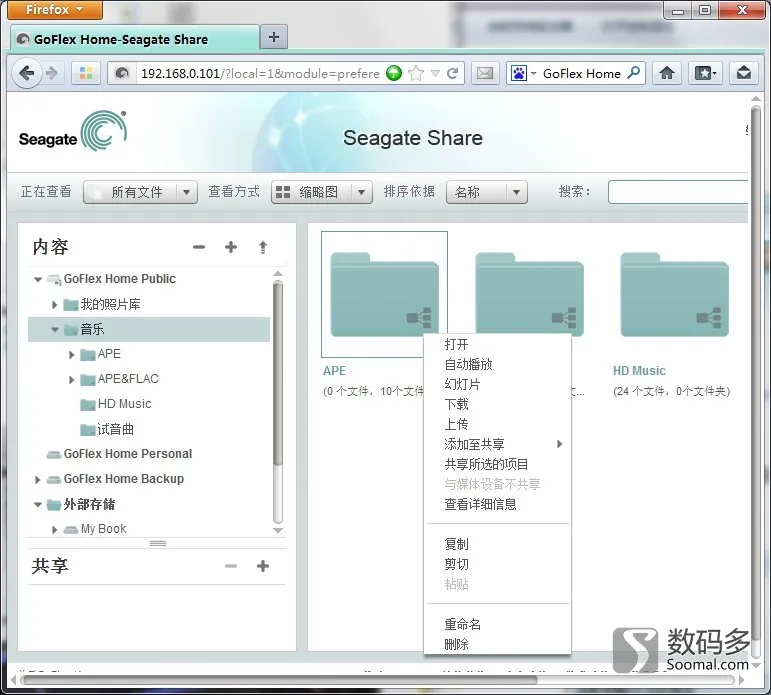The width and height of the screenshot is (771, 695).
Task: Expand the 我的照片库 folder
Action: pyautogui.click(x=55, y=305)
